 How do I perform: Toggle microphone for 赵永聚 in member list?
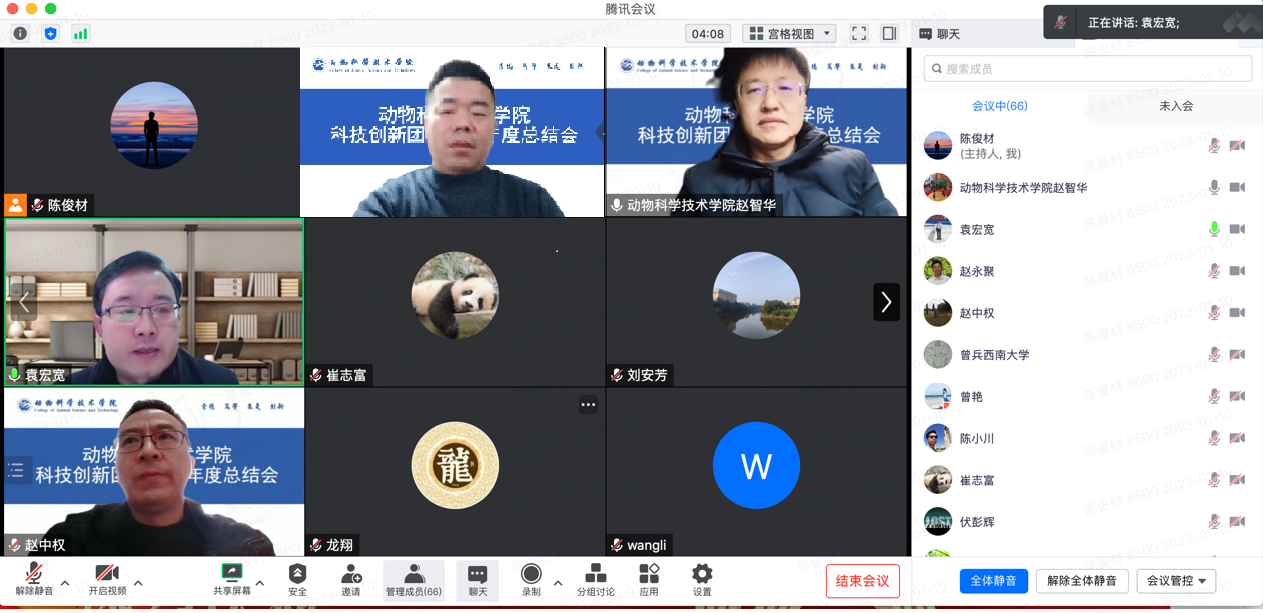click(x=1214, y=271)
